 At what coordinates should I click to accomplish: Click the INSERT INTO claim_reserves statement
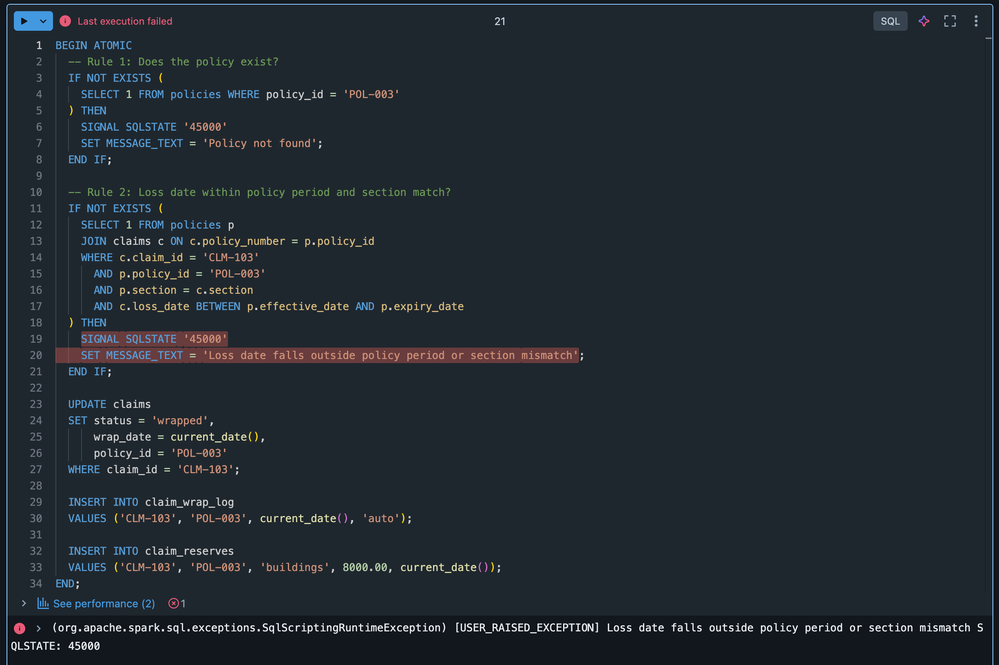(150, 551)
